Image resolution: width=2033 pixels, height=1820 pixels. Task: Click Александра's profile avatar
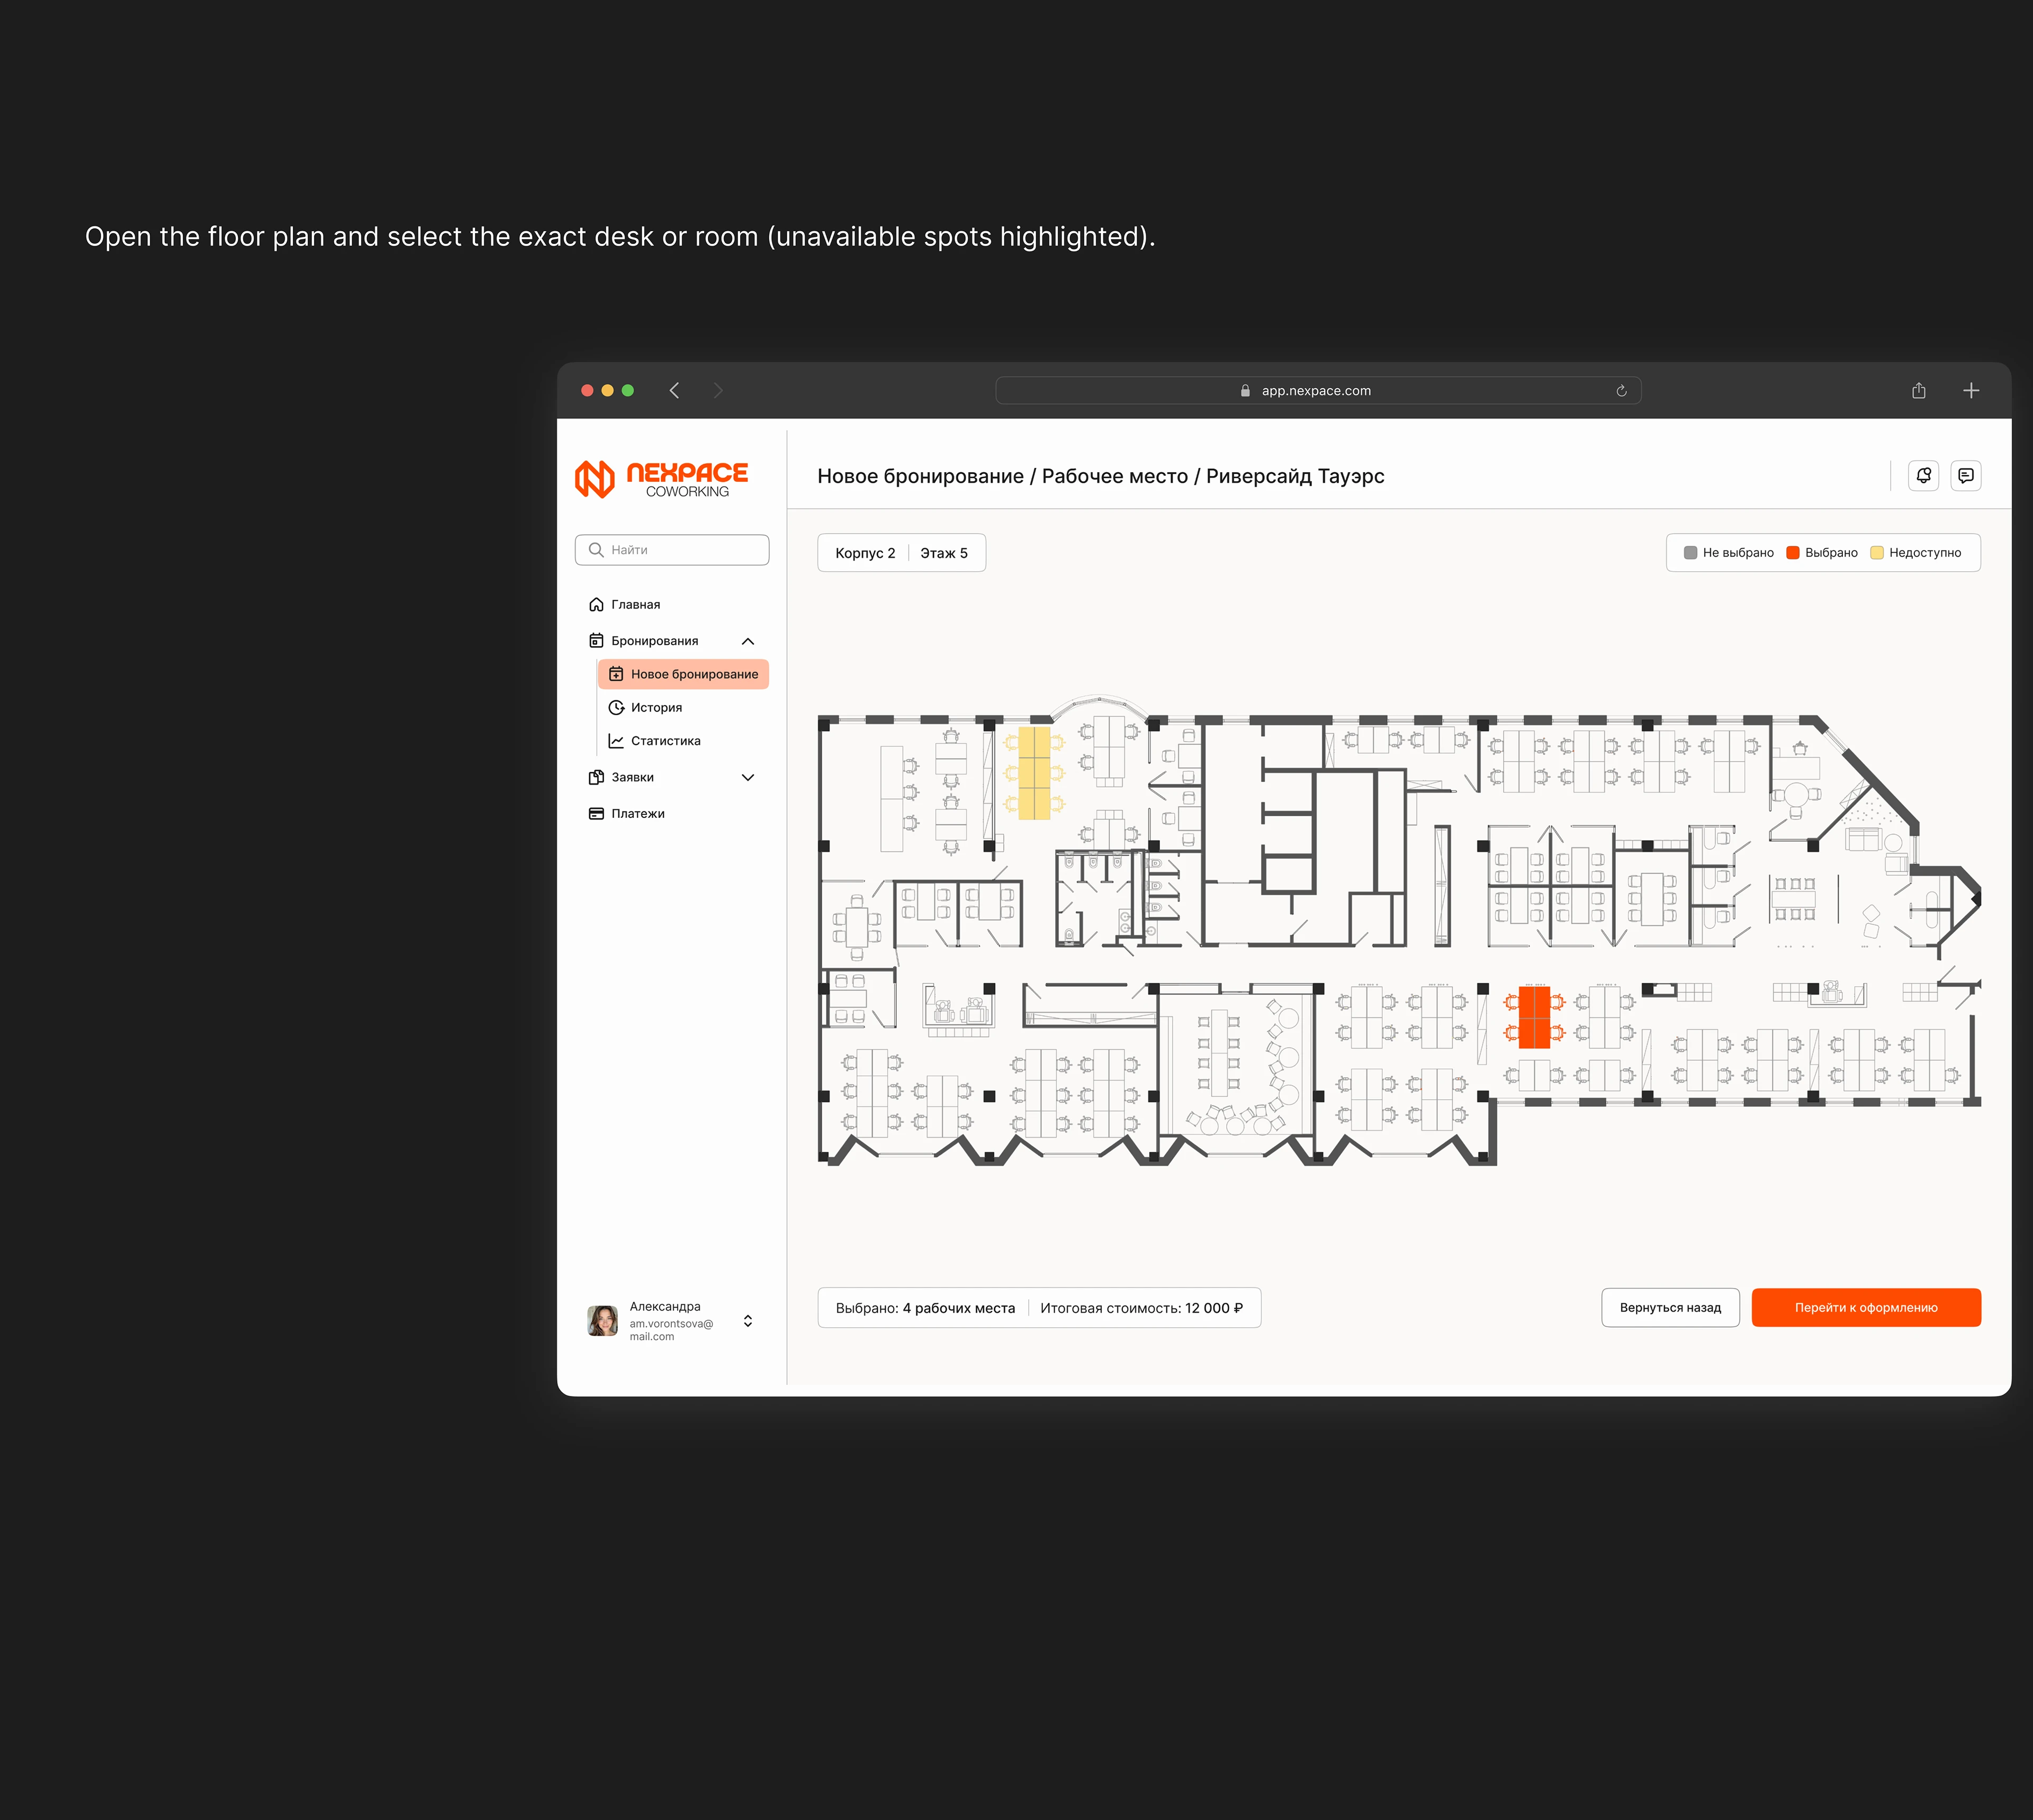(602, 1320)
